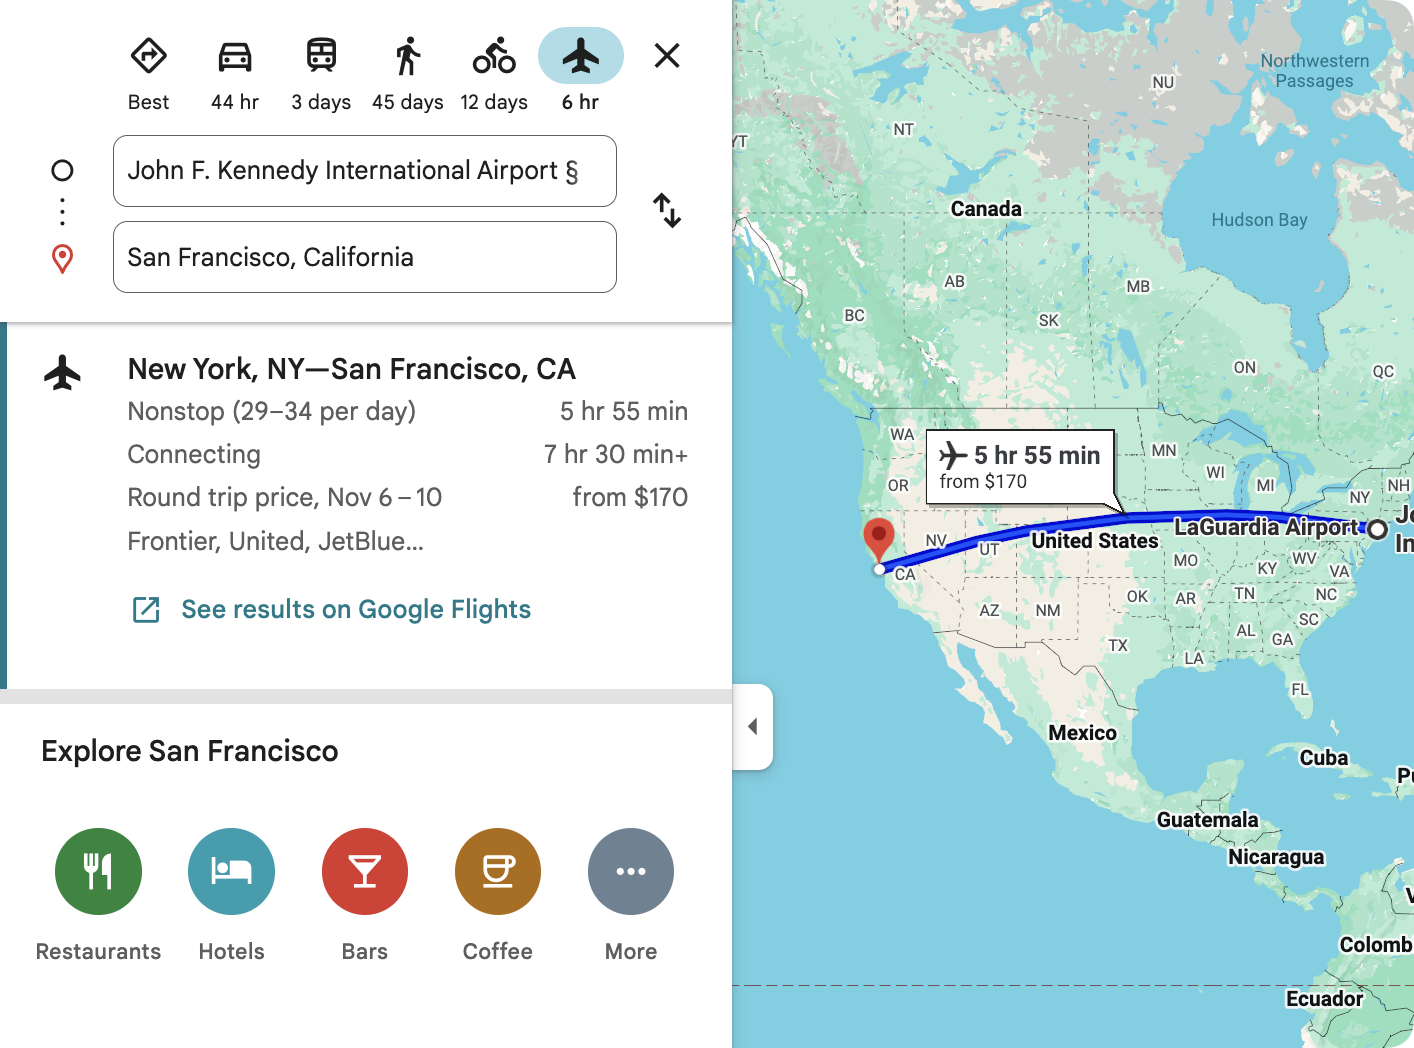
Task: Search Restaurants in San Francisco
Action: [x=98, y=871]
